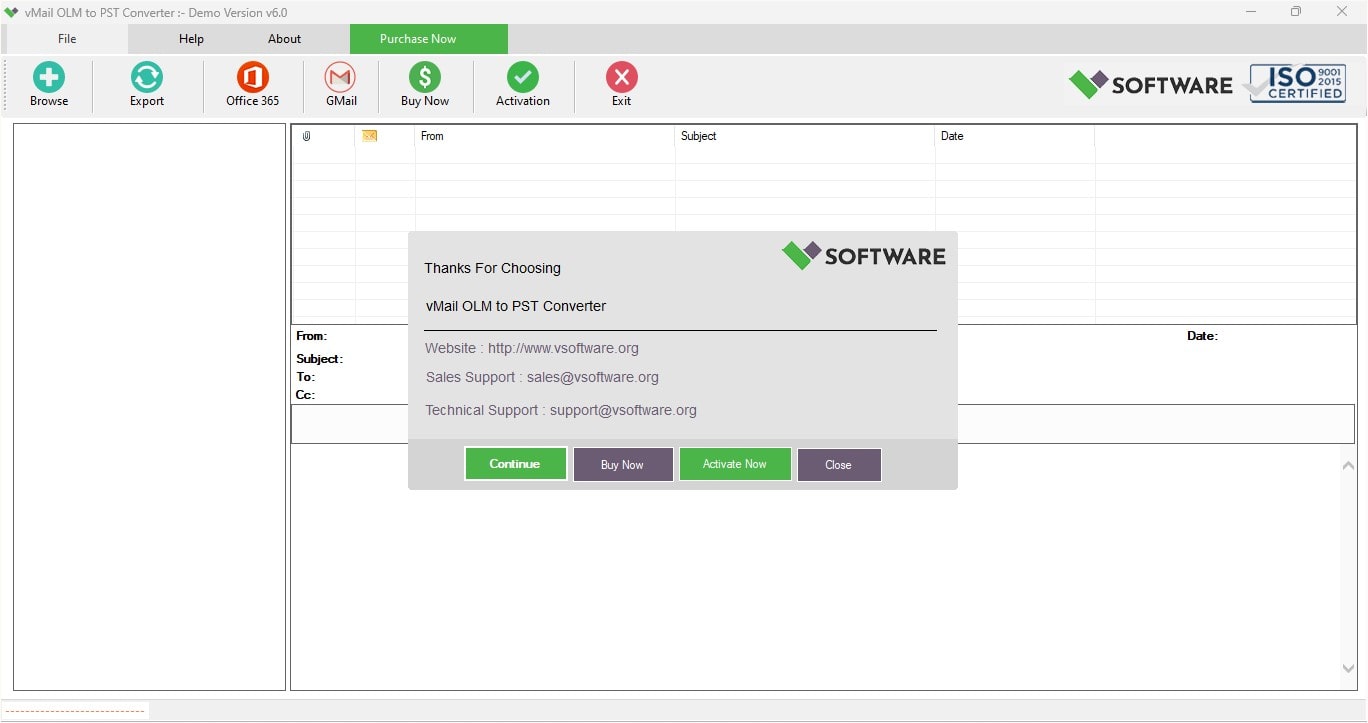Click the 'Thanks For Choosing' text
This screenshot has height=723, width=1368.
(492, 268)
